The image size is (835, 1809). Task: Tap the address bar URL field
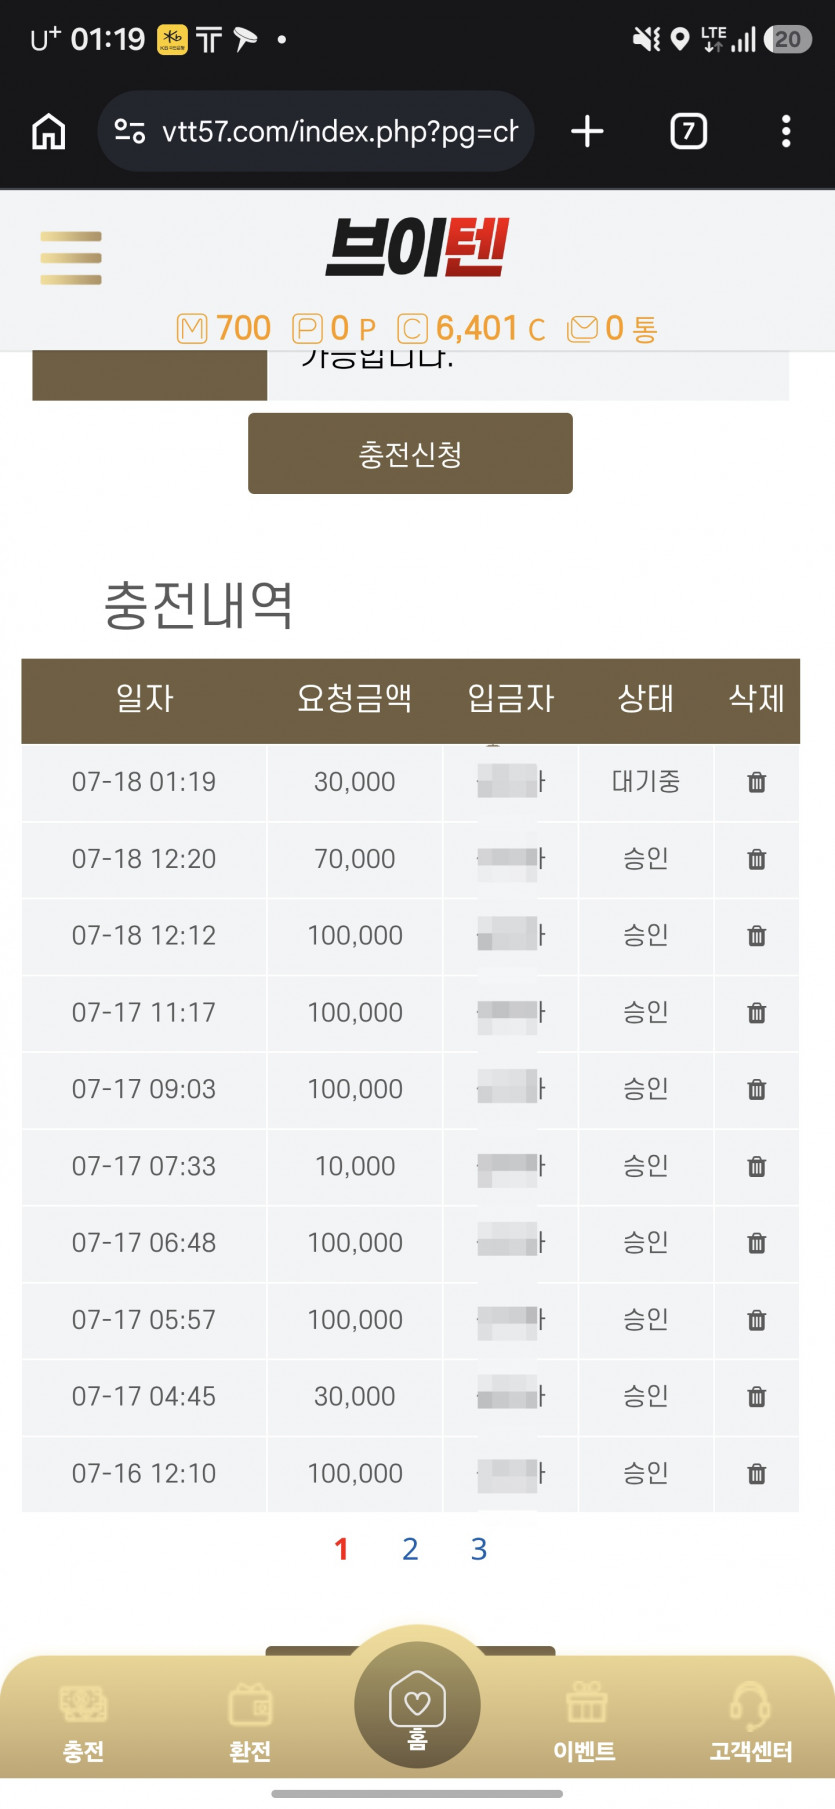tap(316, 131)
